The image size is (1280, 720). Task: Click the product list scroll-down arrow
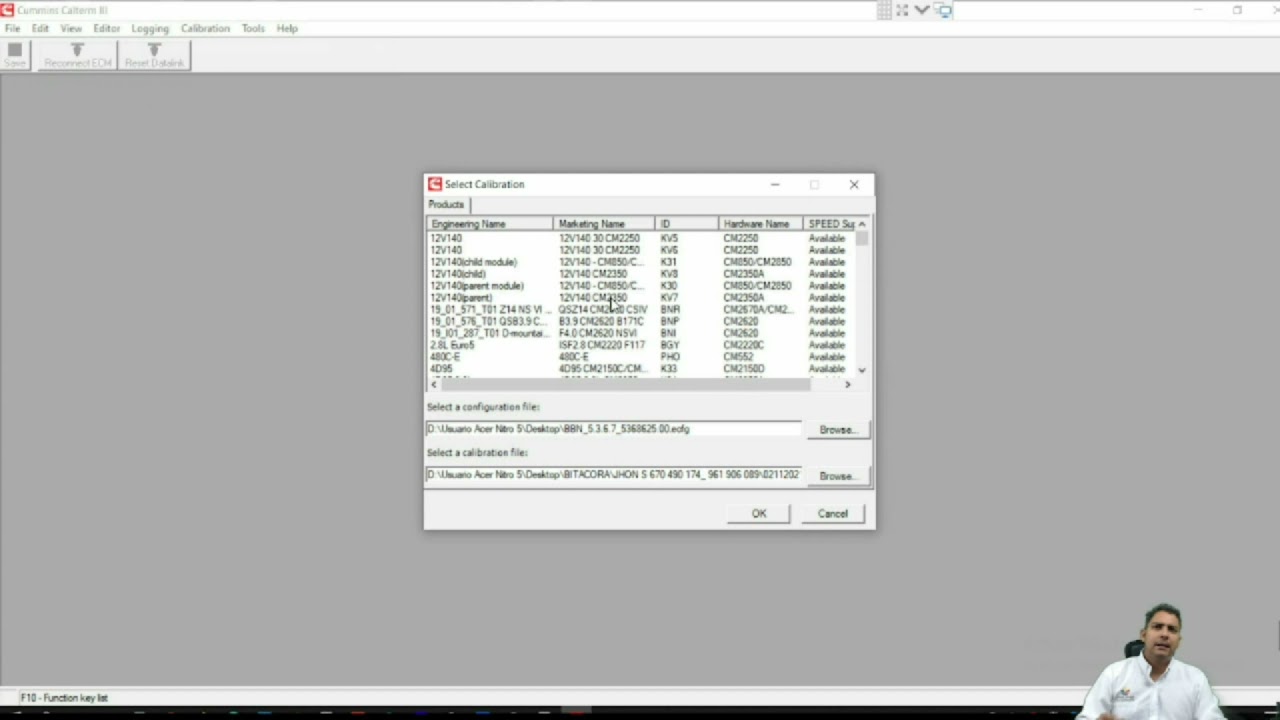click(862, 370)
